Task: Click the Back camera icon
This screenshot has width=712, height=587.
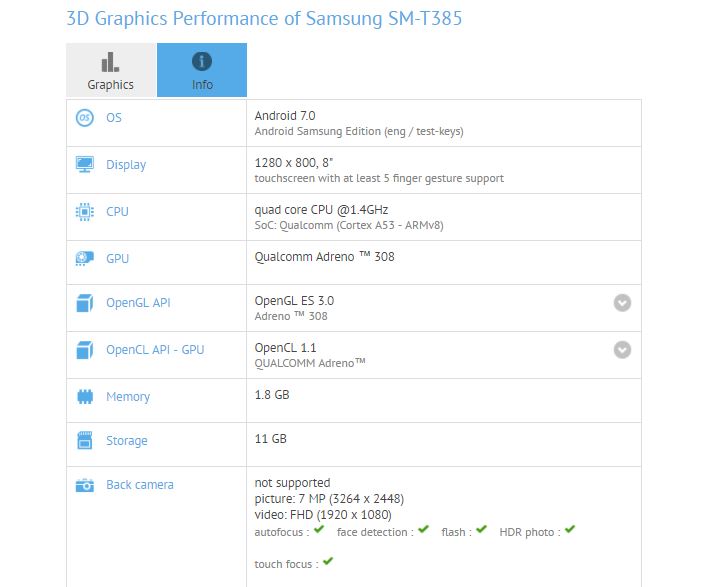Action: point(84,485)
